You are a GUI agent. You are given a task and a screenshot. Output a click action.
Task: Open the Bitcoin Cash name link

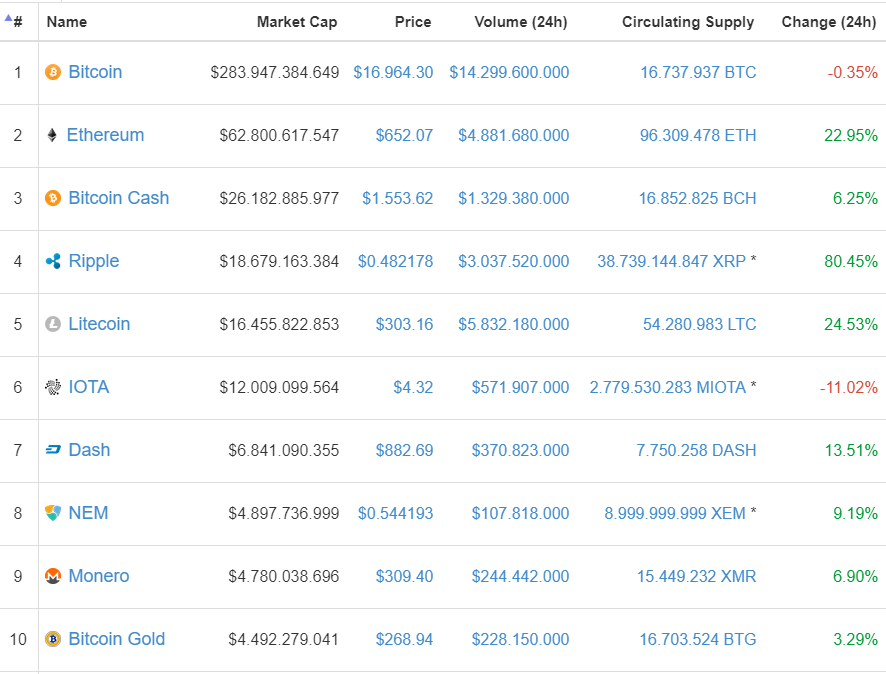[x=119, y=198]
